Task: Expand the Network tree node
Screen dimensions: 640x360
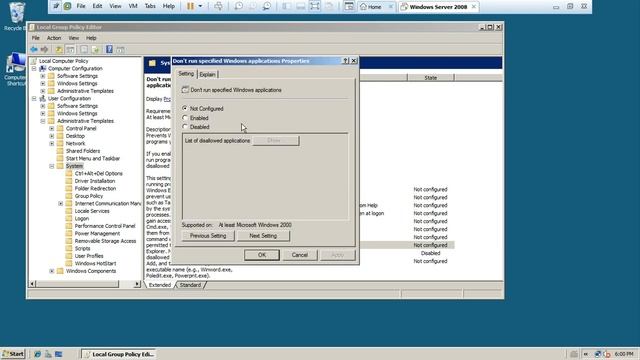Action: click(x=52, y=143)
